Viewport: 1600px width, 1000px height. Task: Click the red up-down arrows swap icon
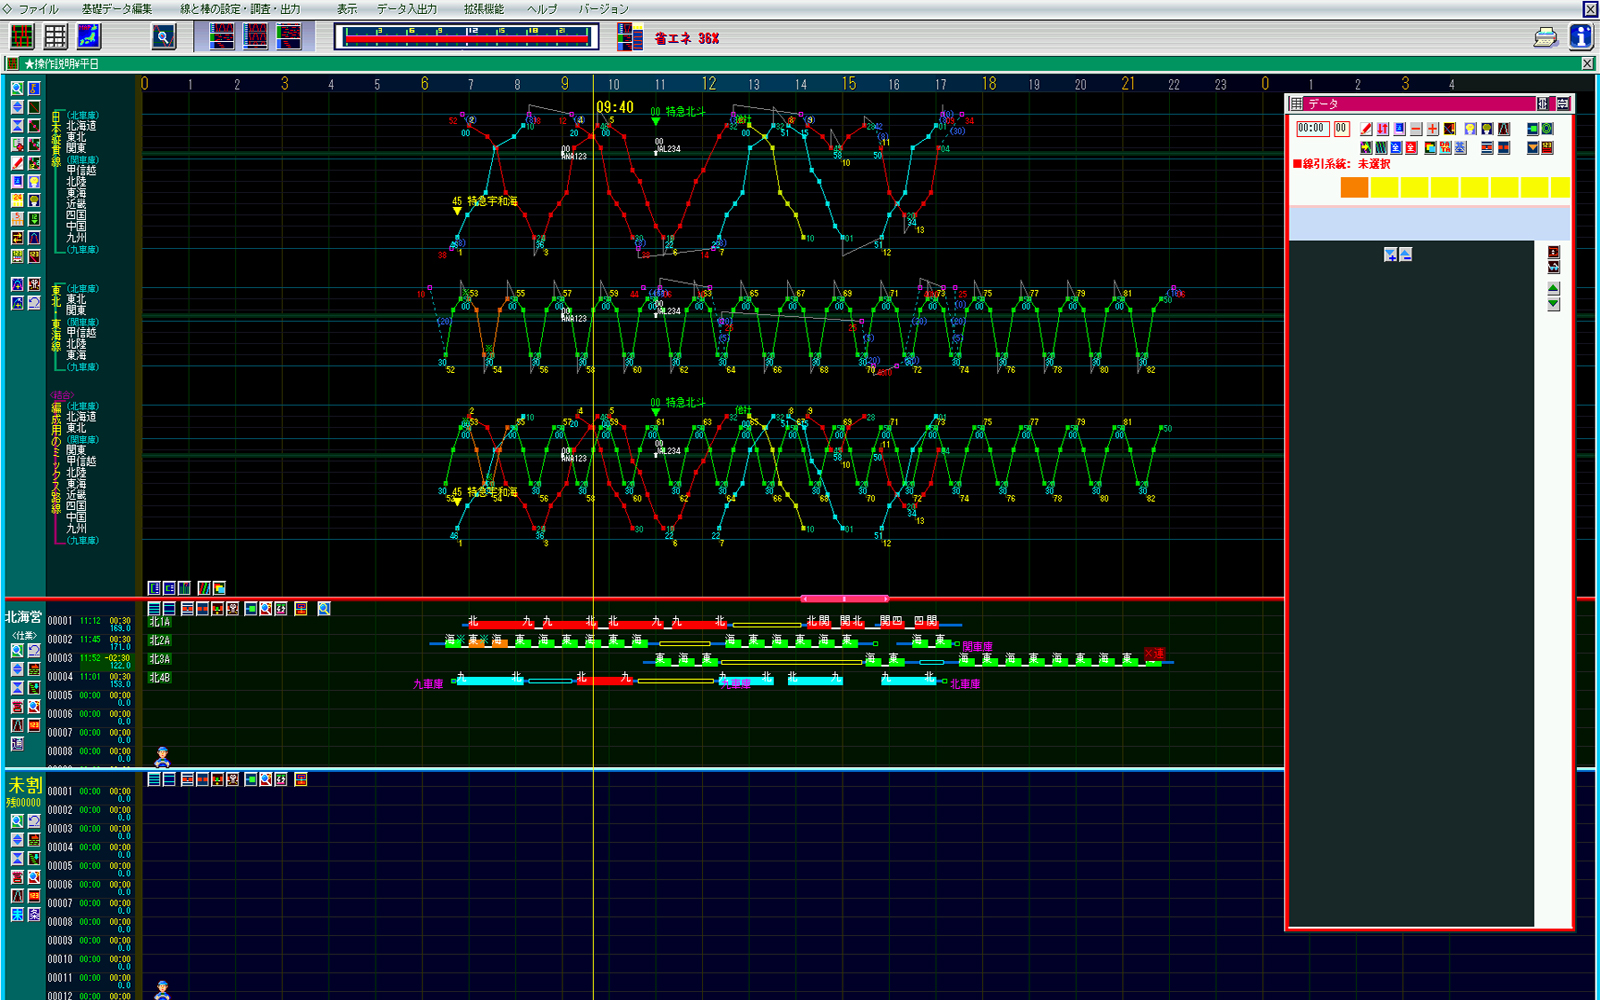click(1383, 129)
